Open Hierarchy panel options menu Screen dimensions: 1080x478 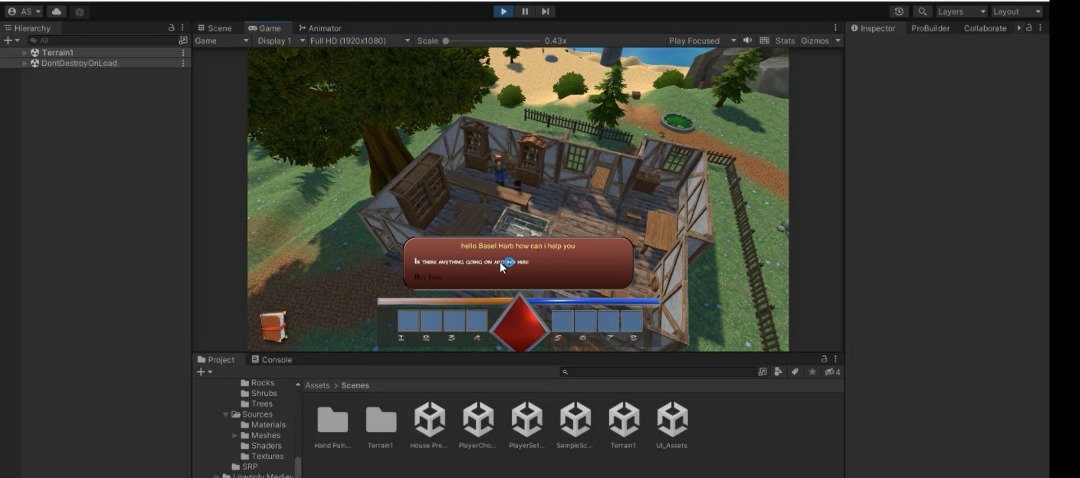[x=183, y=28]
